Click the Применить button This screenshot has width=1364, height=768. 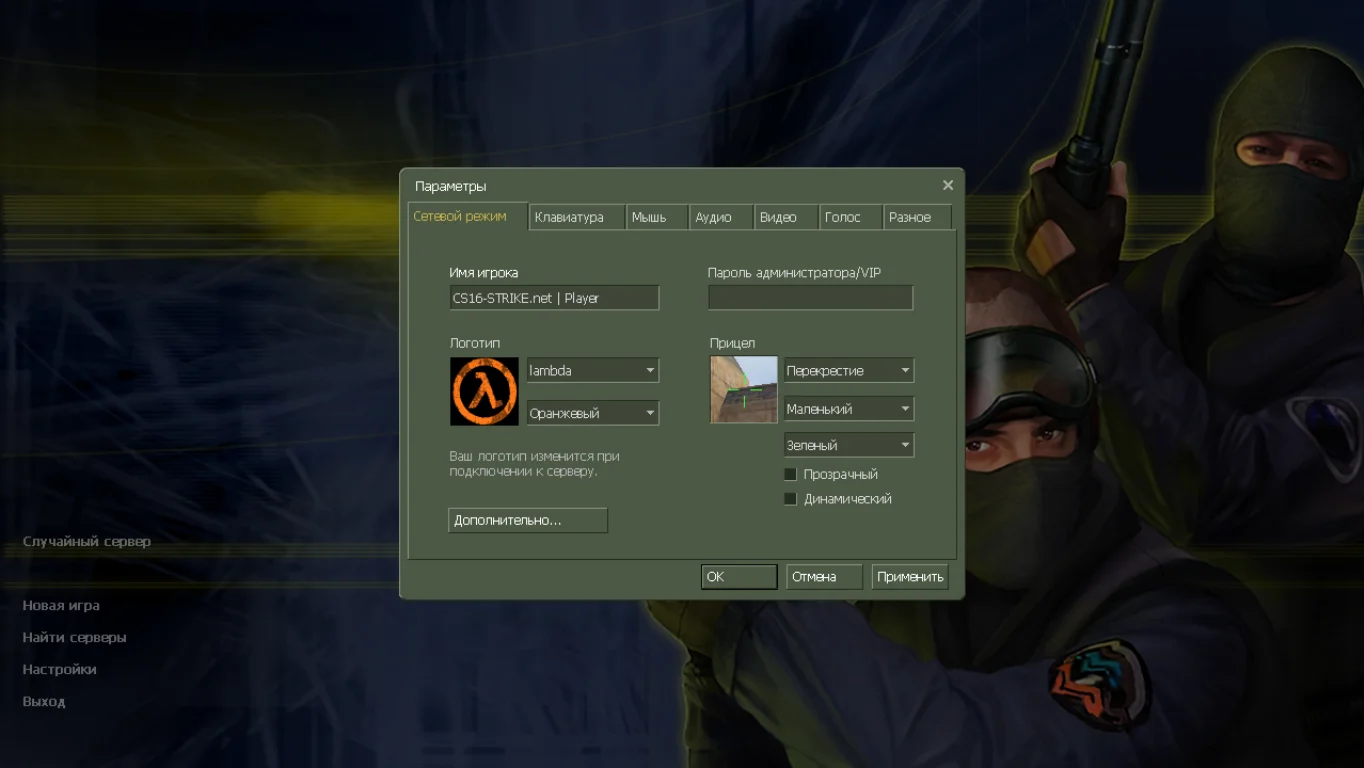[909, 577]
